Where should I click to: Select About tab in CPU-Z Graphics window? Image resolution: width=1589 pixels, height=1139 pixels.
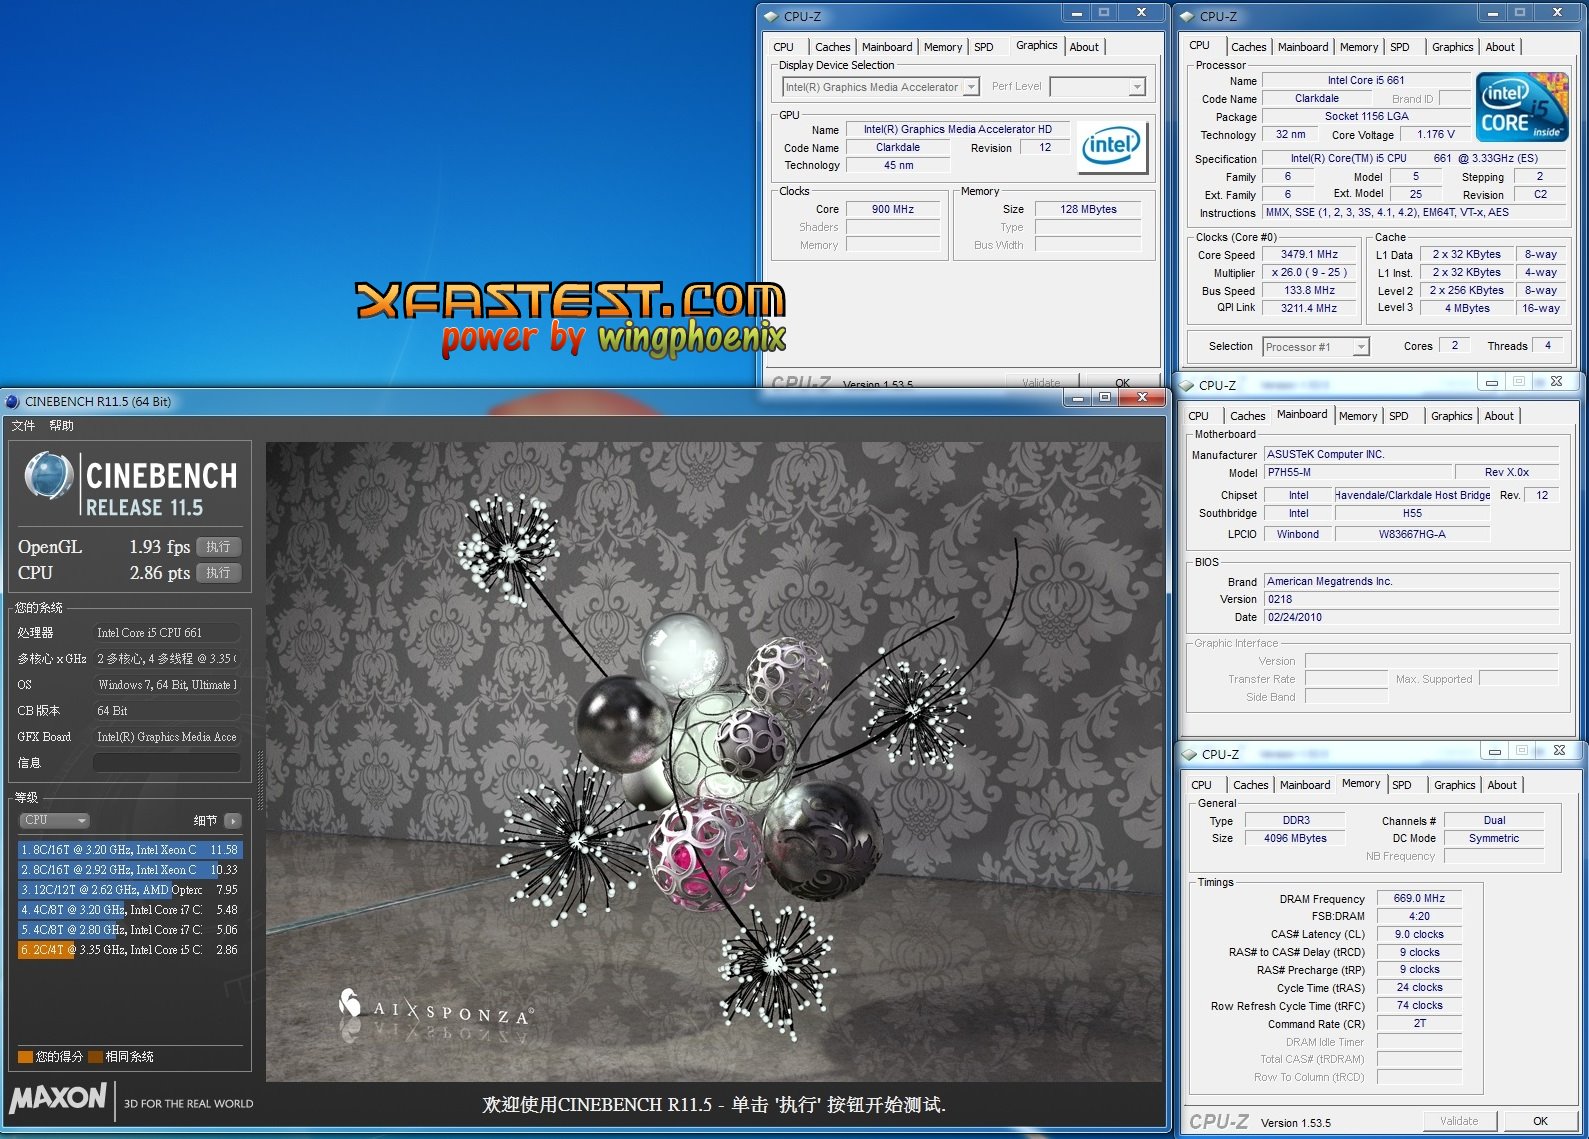(x=1084, y=47)
